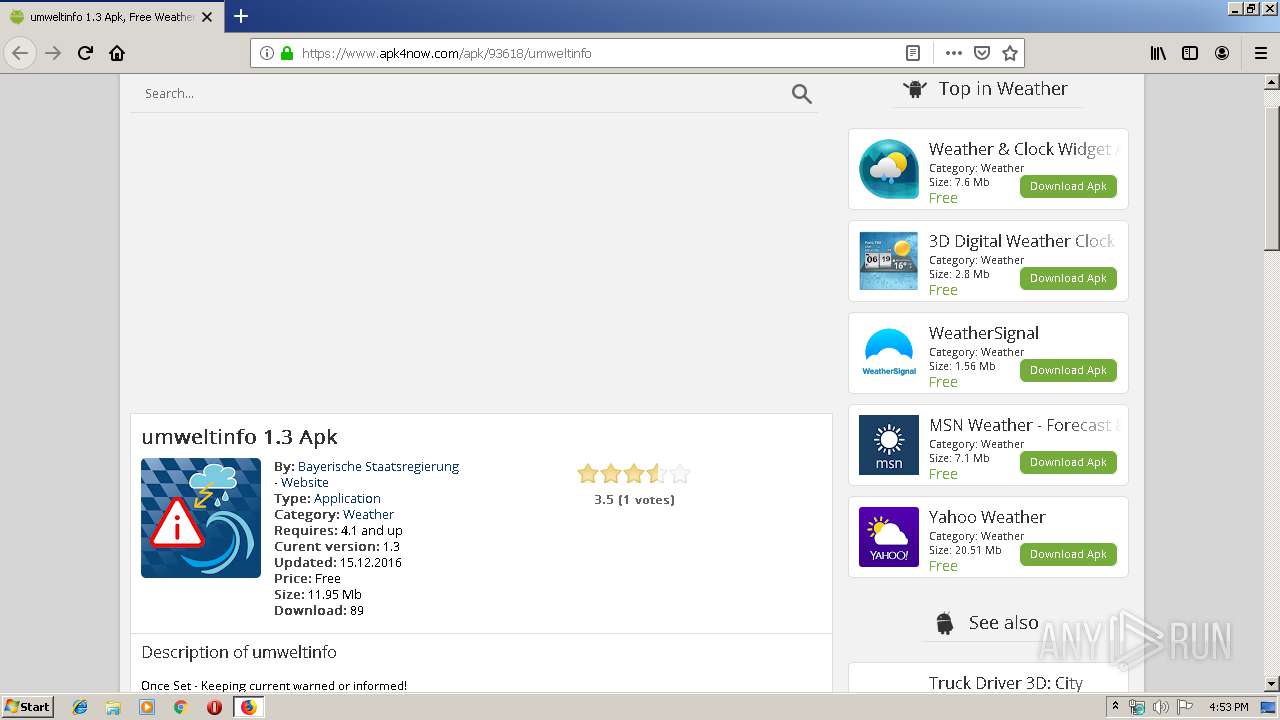This screenshot has height=720, width=1280.
Task: Reload the current page
Action: [85, 53]
